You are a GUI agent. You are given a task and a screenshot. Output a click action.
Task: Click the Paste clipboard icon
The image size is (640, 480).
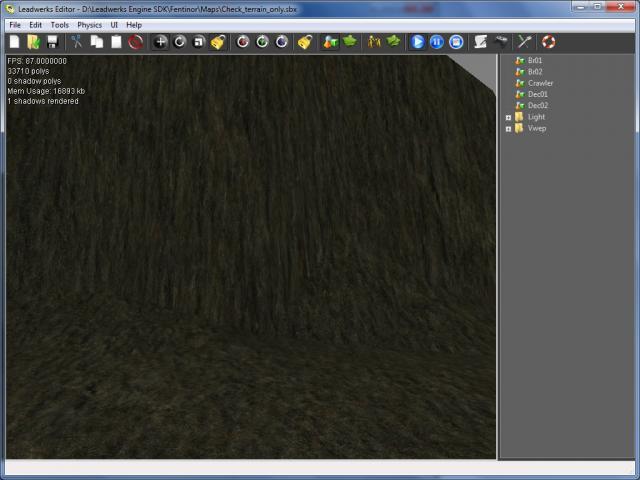point(116,42)
